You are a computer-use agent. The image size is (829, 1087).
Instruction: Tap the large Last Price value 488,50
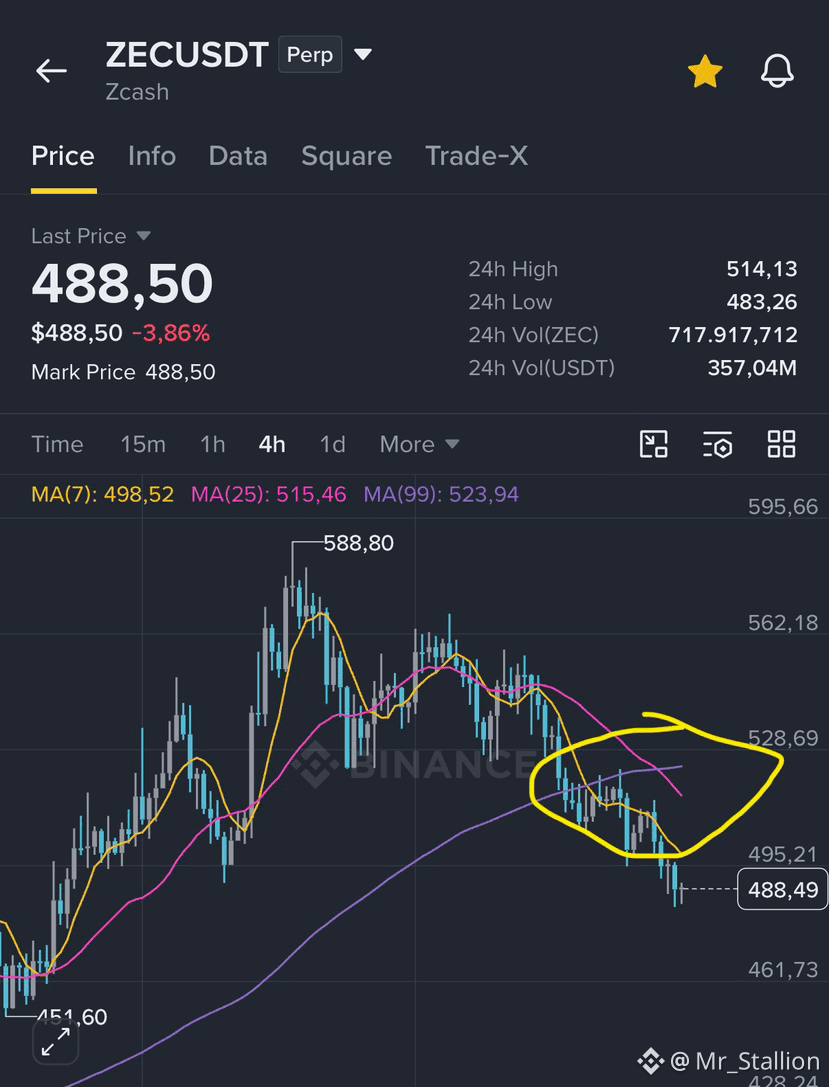pyautogui.click(x=122, y=284)
